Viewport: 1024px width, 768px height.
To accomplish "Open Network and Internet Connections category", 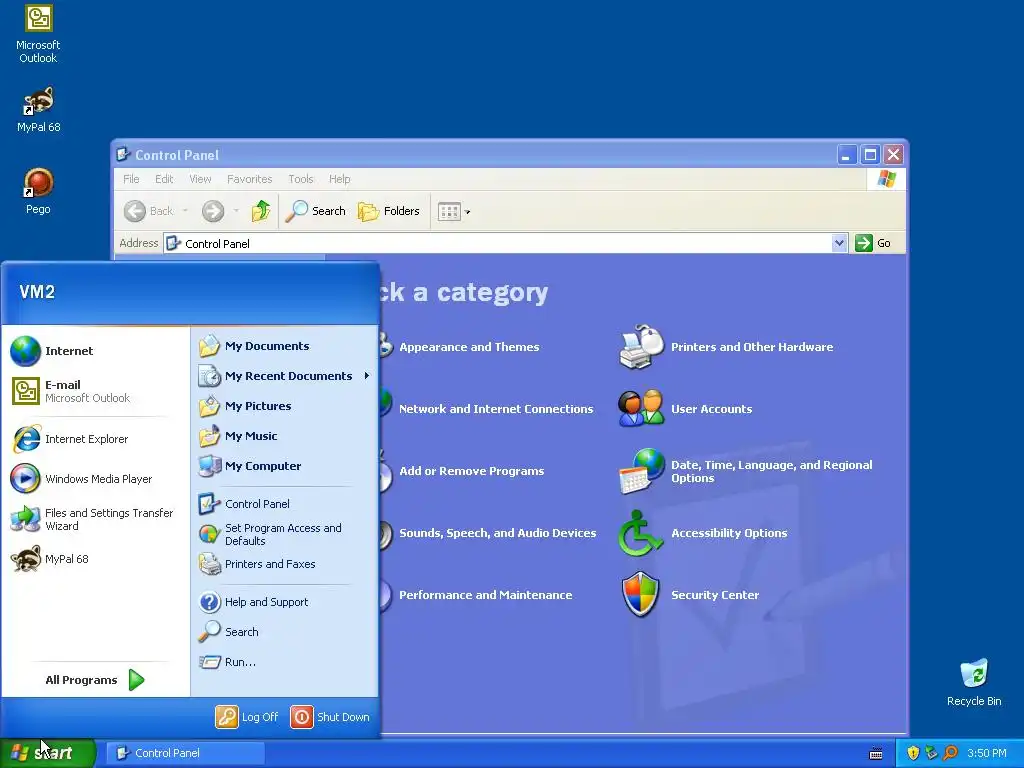I will (x=496, y=409).
